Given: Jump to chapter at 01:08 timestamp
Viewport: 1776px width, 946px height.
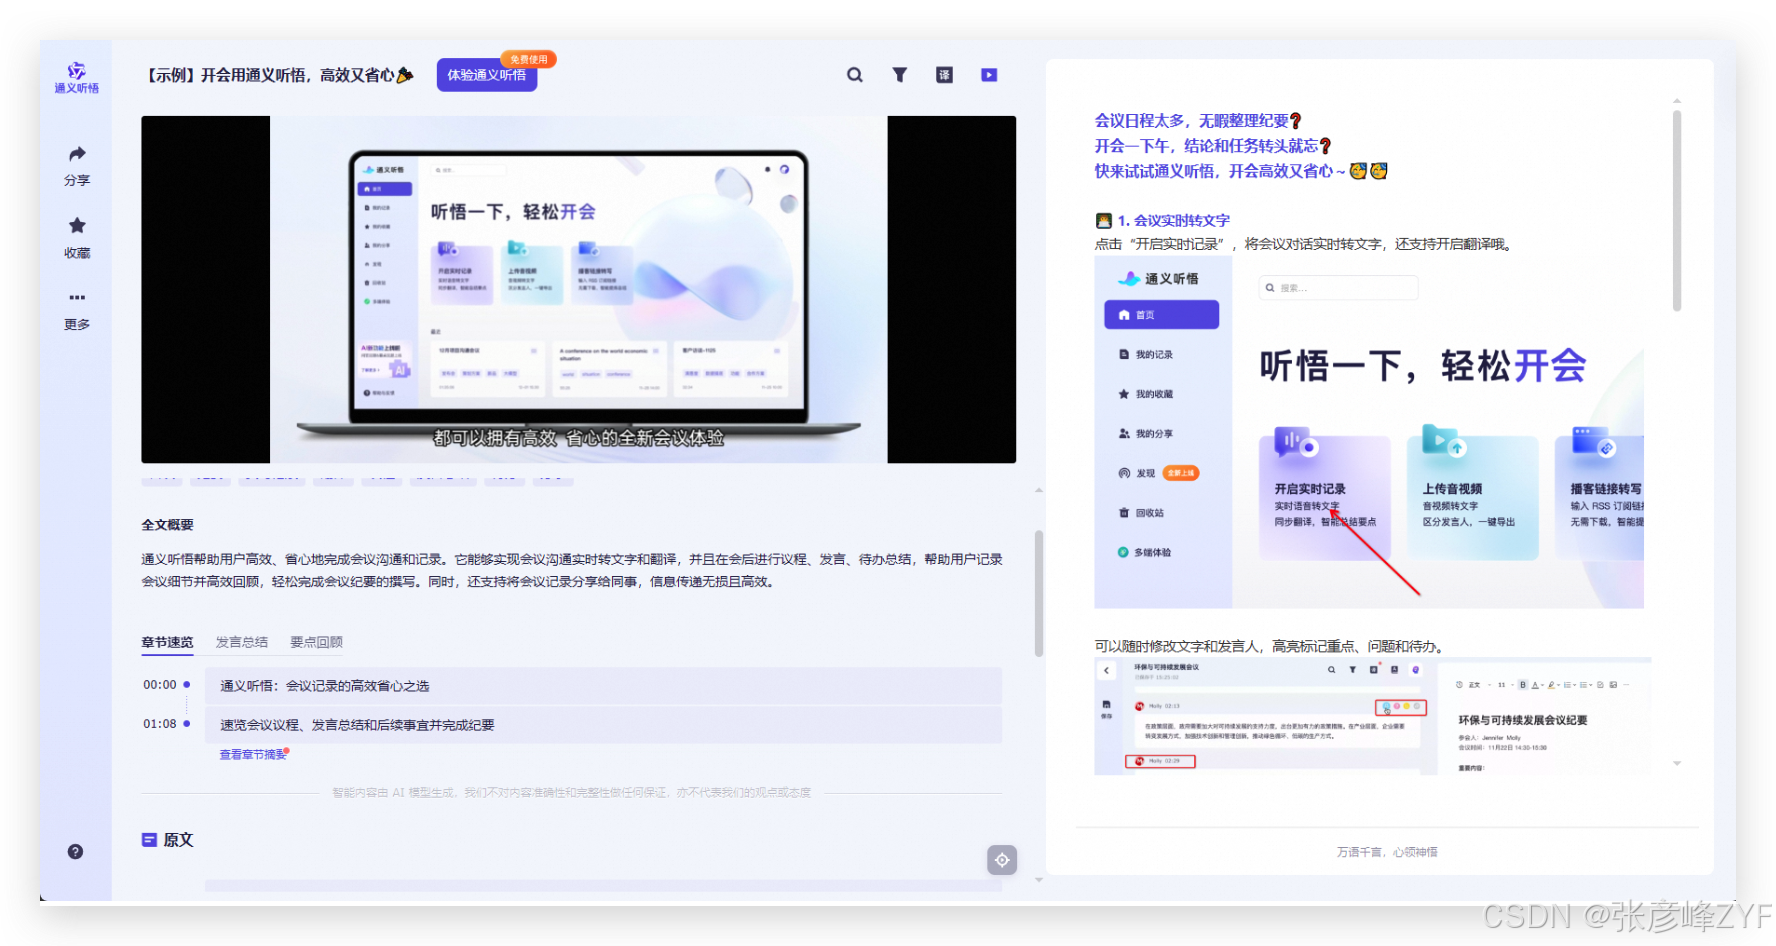Looking at the screenshot, I should tap(160, 724).
